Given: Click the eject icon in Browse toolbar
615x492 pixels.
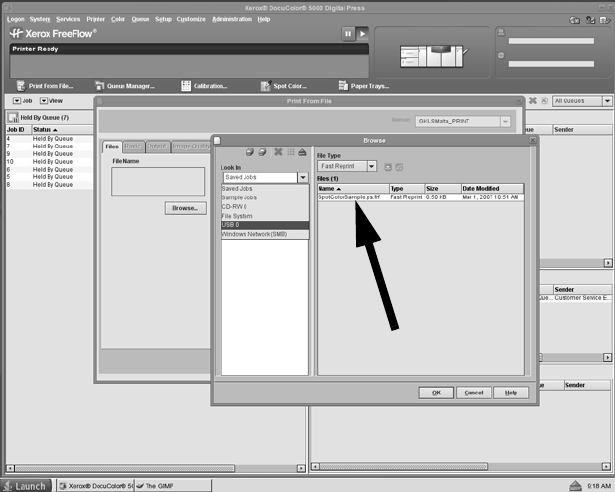Looking at the screenshot, I should [x=302, y=152].
